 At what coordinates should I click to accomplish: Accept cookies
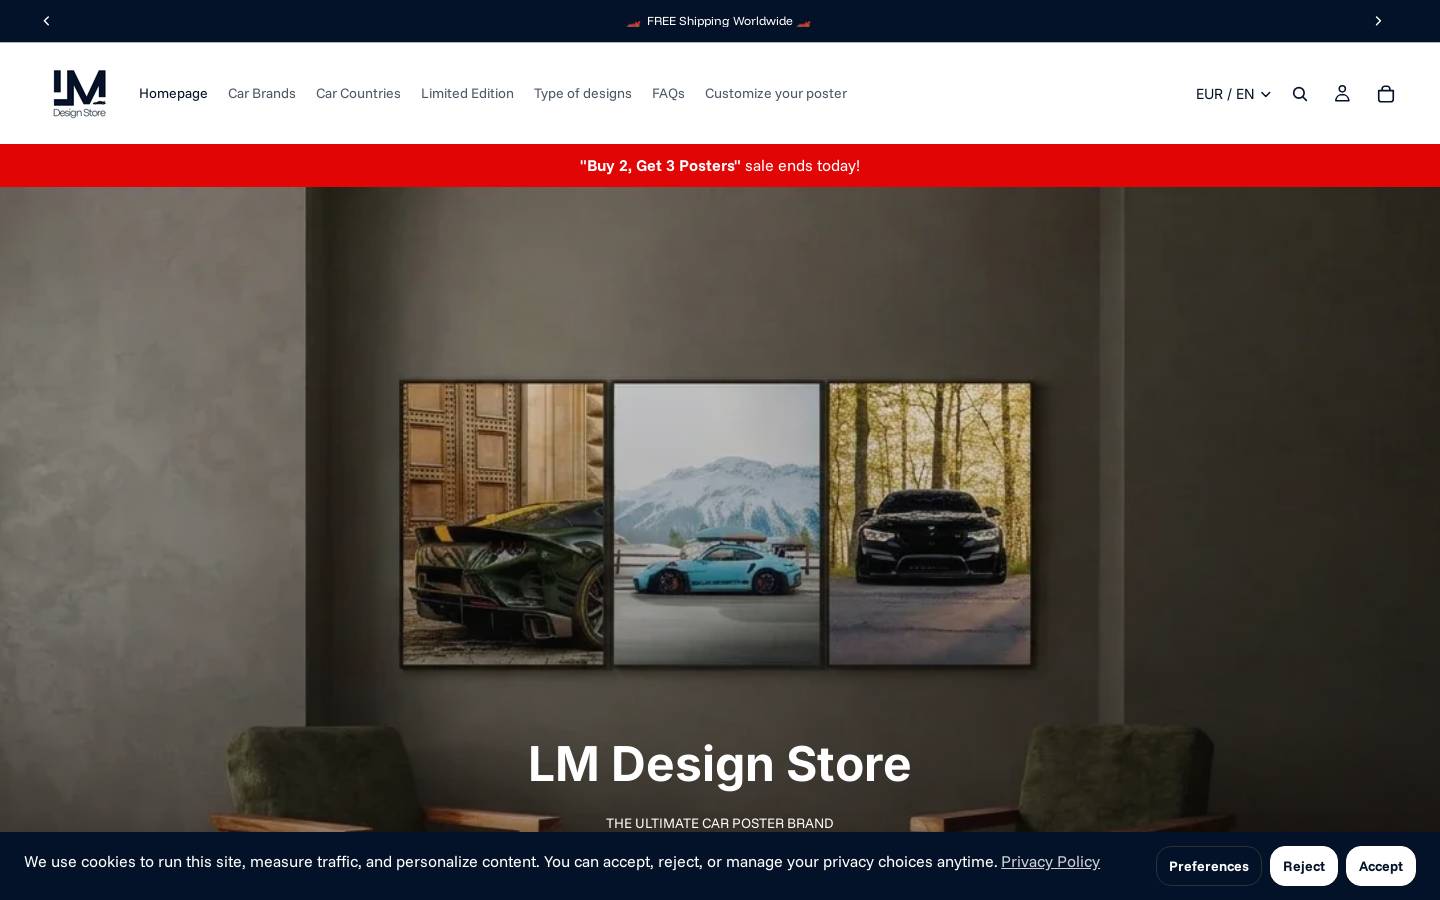(x=1381, y=866)
